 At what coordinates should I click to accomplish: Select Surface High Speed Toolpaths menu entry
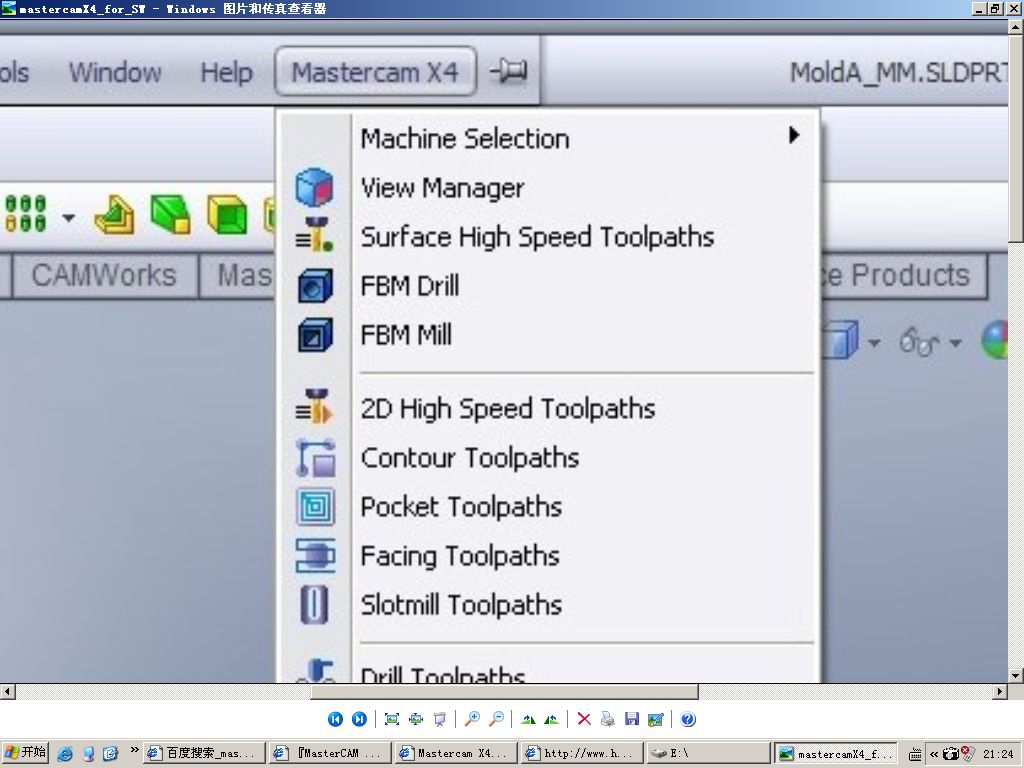click(x=537, y=237)
